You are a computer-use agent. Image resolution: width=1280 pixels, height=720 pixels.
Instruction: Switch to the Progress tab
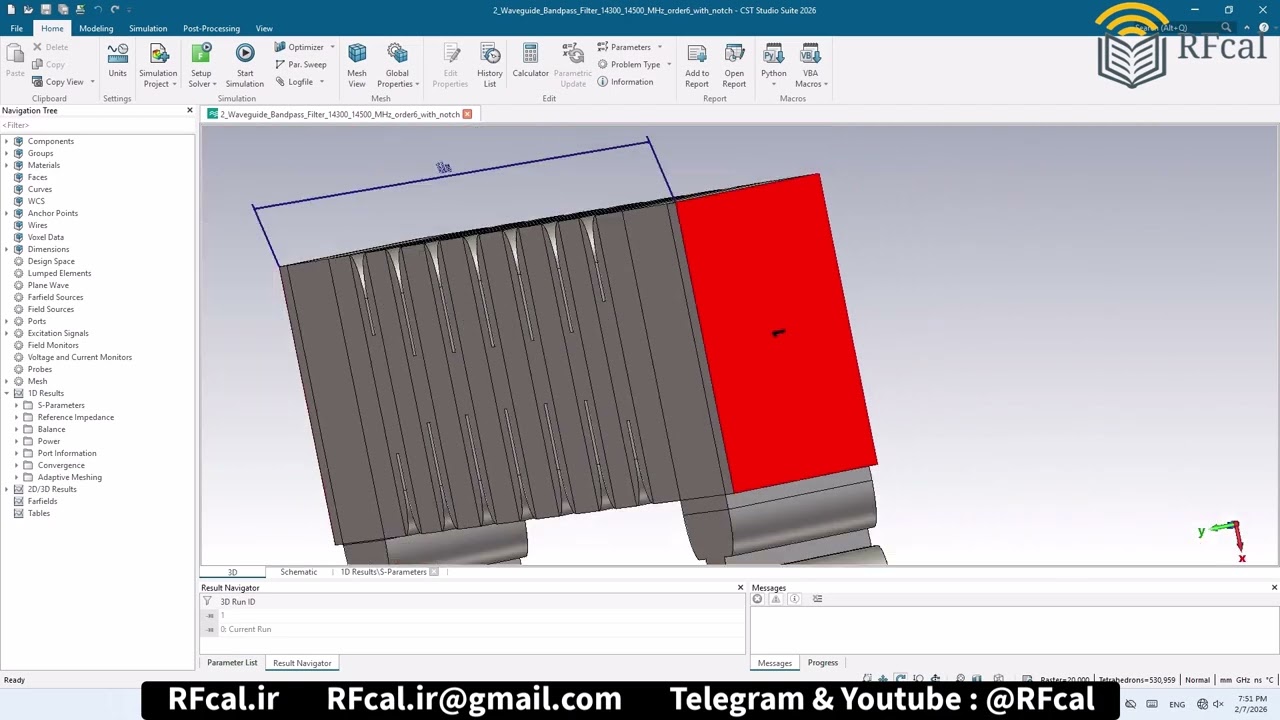[823, 663]
